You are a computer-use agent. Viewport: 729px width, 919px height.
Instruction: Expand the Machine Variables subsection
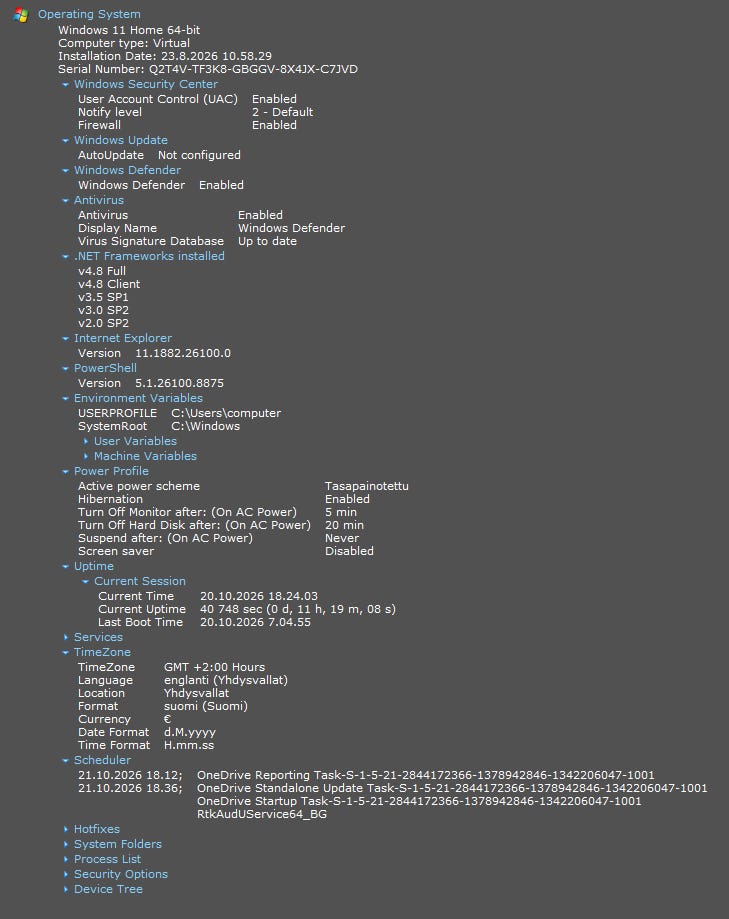click(x=145, y=456)
